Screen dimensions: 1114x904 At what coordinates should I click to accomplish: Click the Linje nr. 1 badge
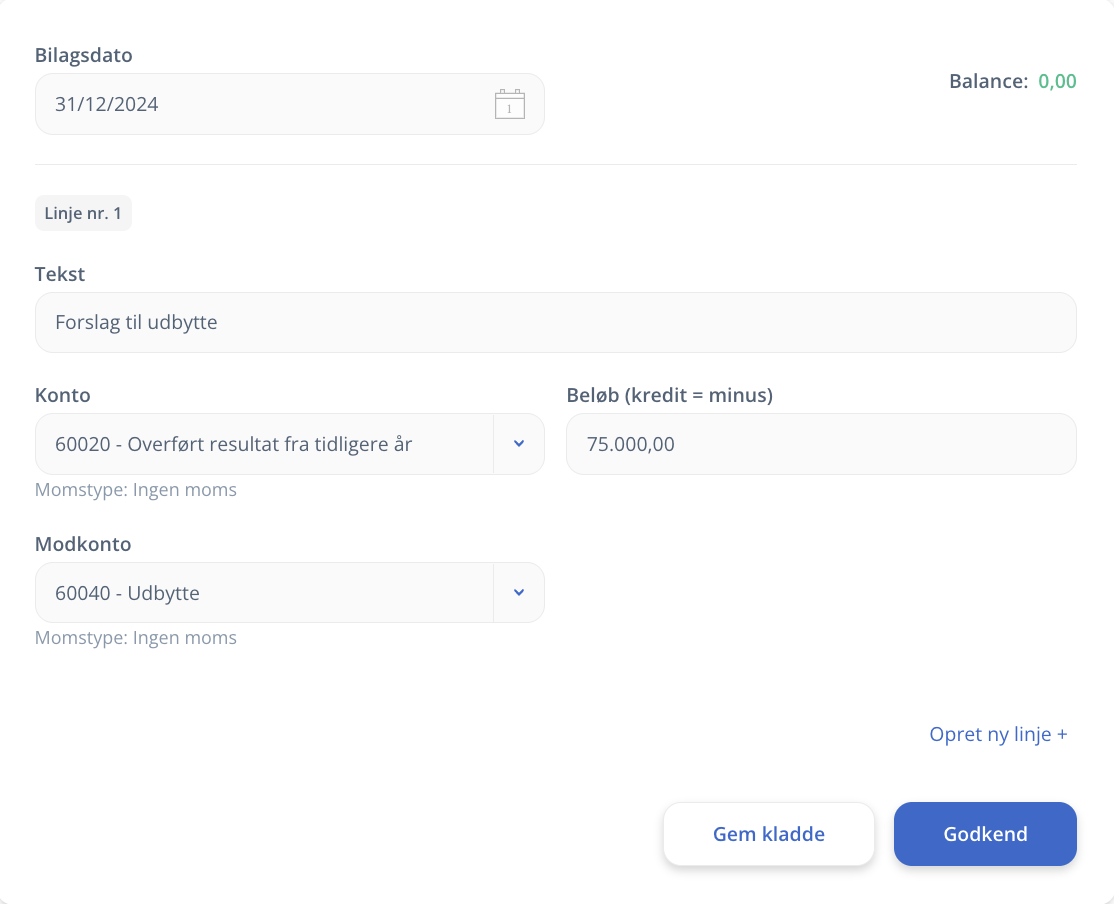coord(83,213)
